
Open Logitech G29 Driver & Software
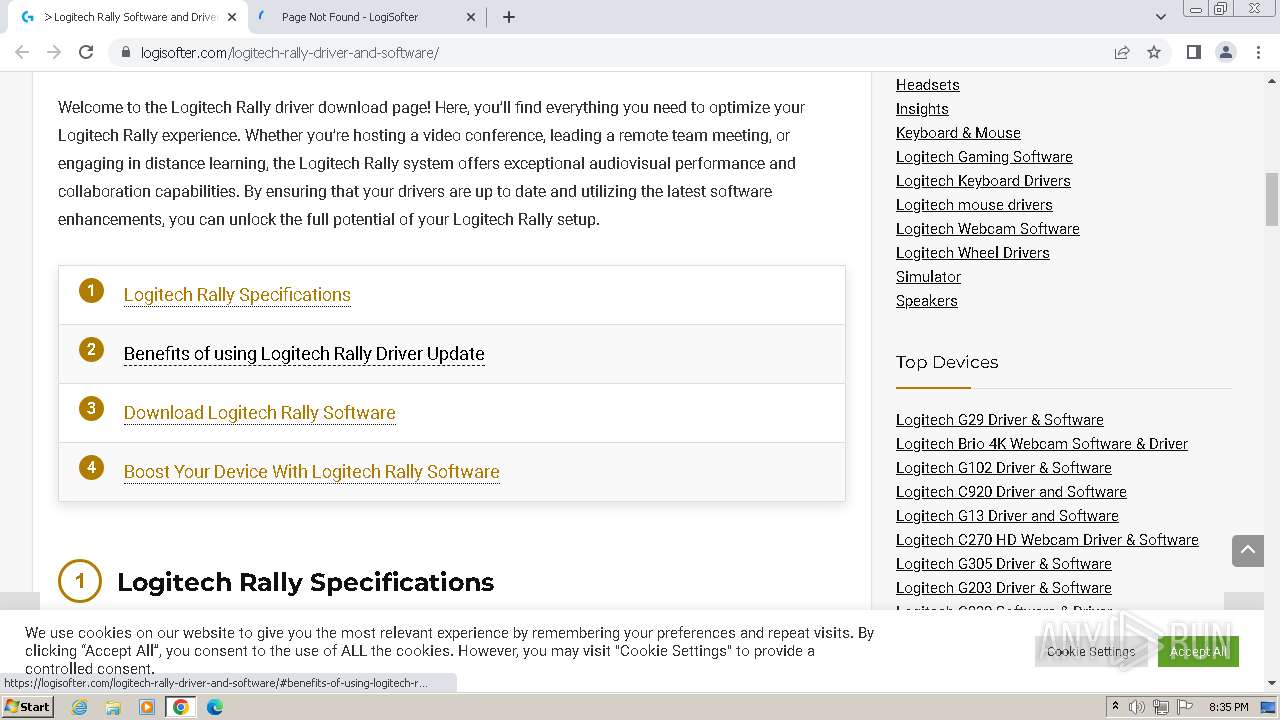click(x=1000, y=420)
